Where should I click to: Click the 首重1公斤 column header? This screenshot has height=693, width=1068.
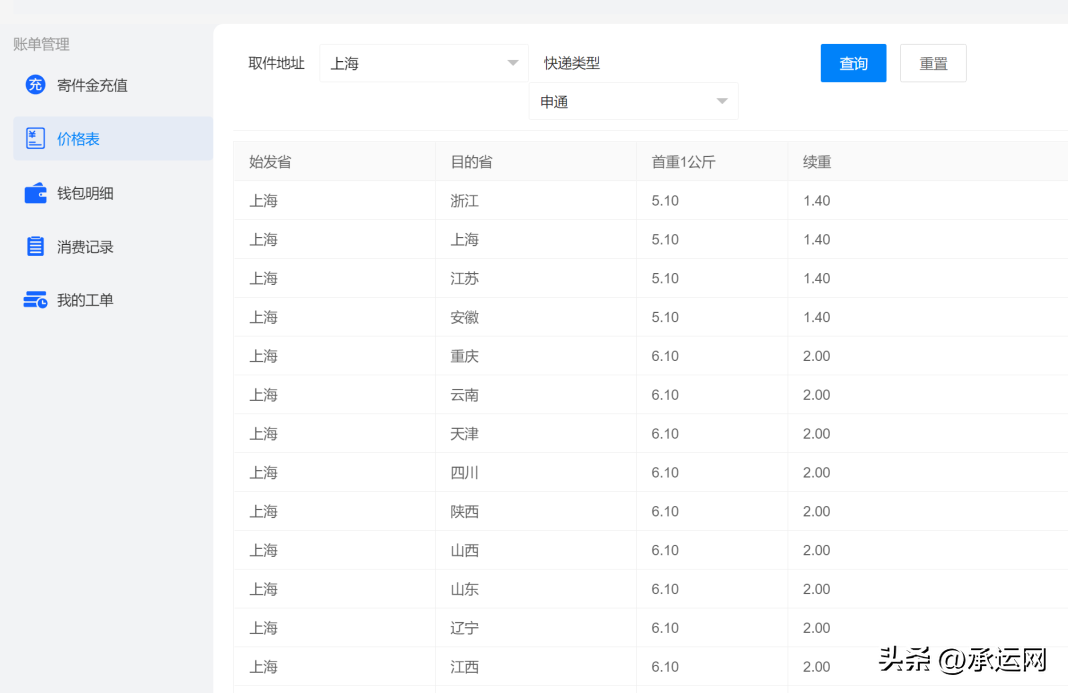click(683, 161)
